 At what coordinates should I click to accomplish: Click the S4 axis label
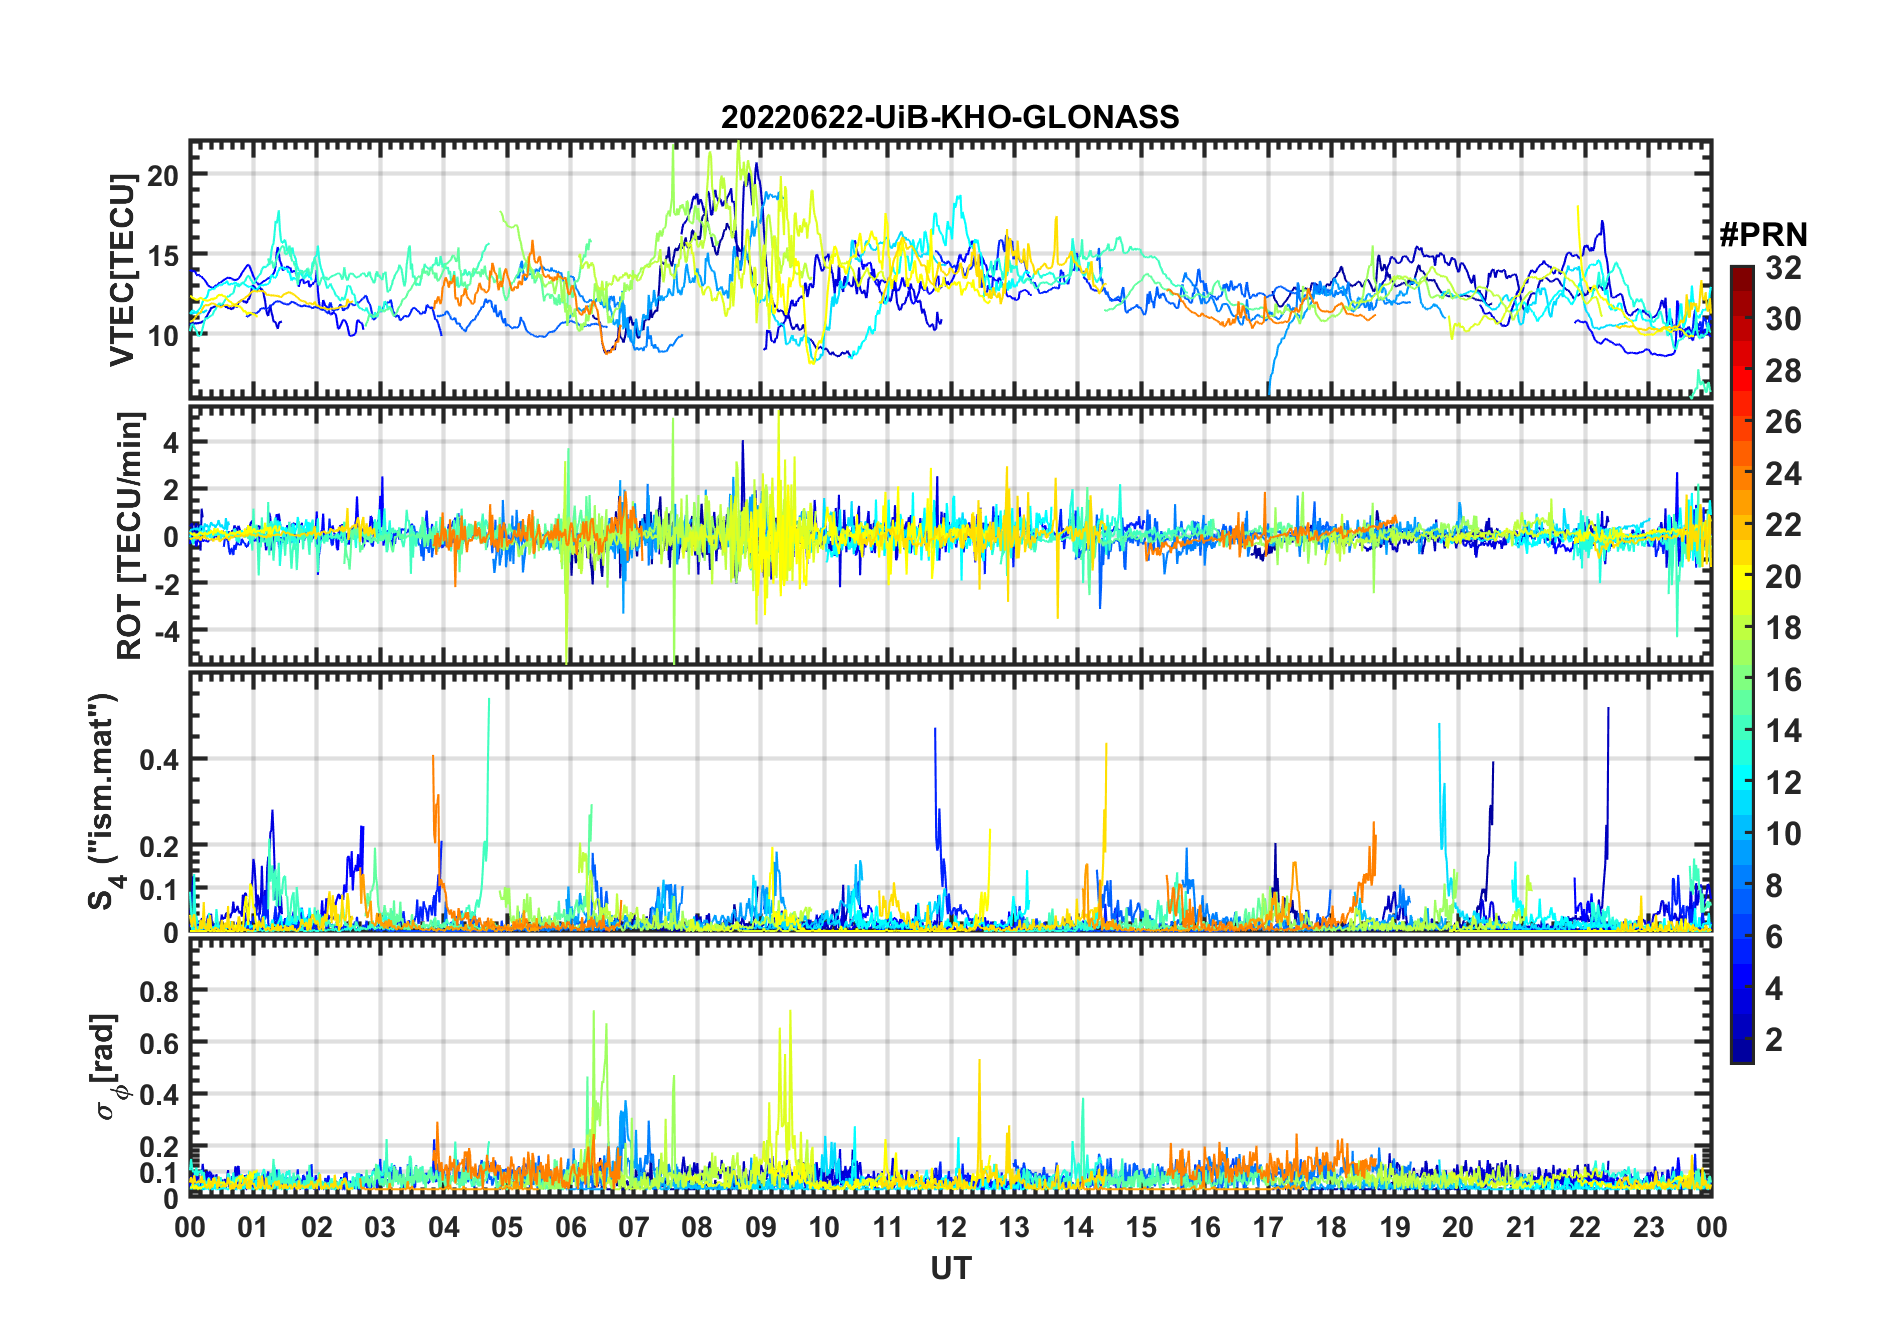(104, 802)
